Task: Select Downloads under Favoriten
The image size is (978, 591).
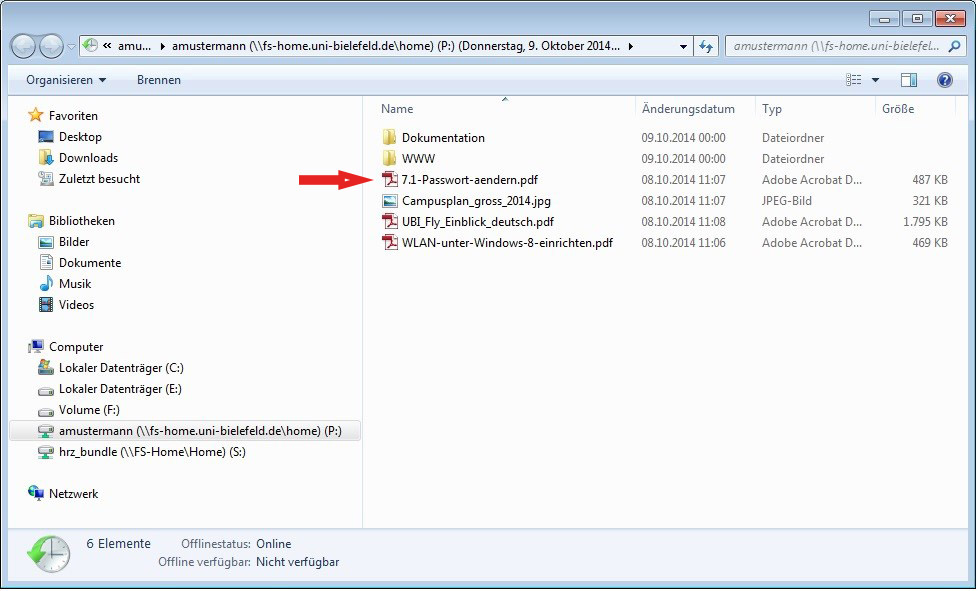Action: pos(88,158)
